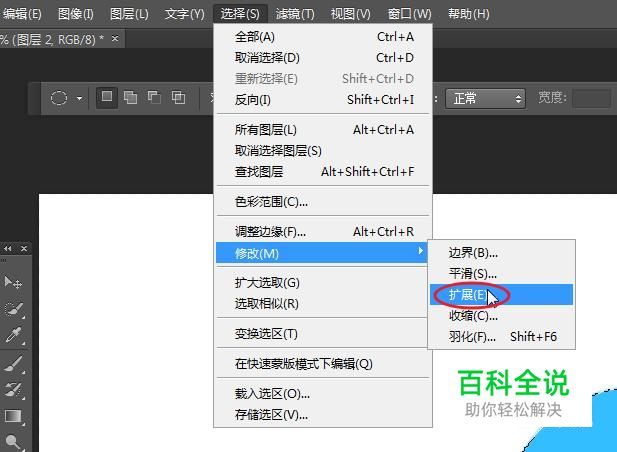Open the 窗口(W) menu
The height and width of the screenshot is (452, 617).
(409, 14)
